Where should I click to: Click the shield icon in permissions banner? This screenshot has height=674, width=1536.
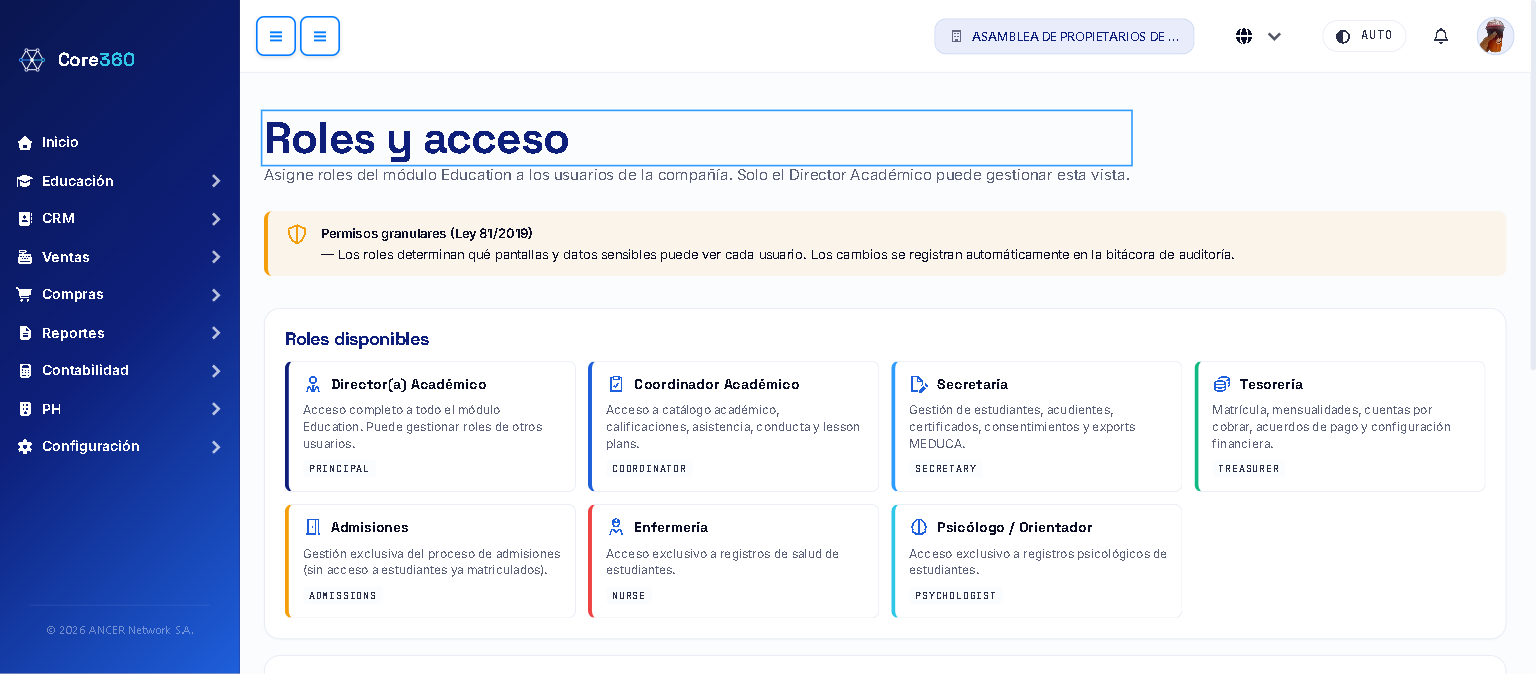pos(297,234)
